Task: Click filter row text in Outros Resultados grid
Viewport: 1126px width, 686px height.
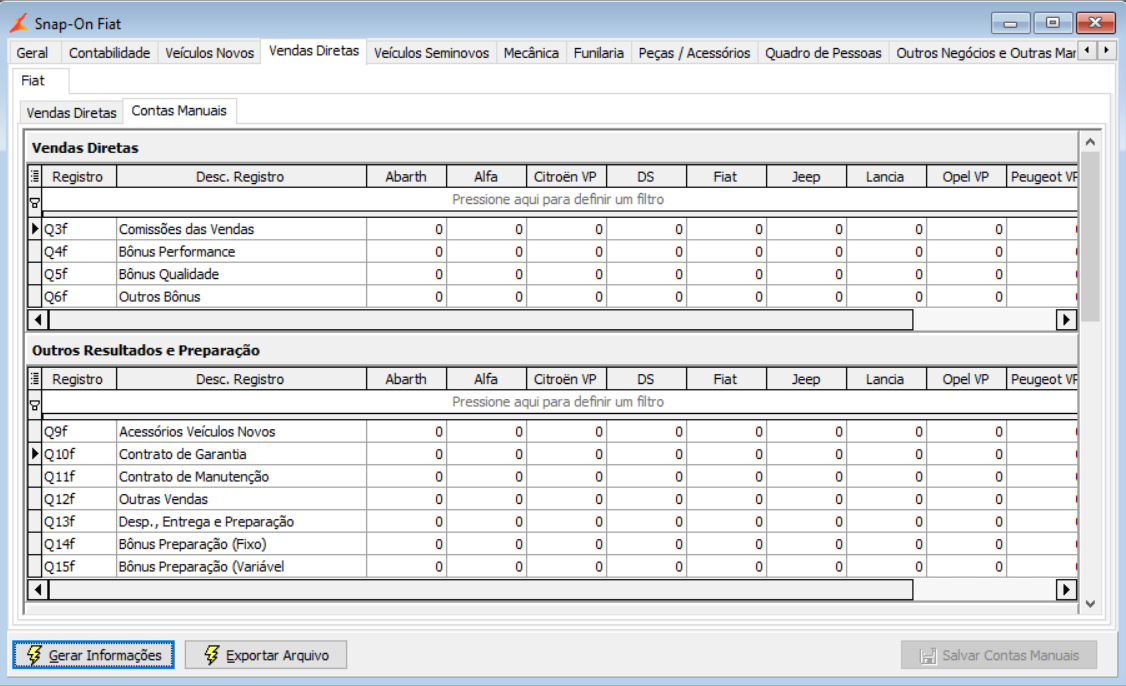Action: click(557, 402)
